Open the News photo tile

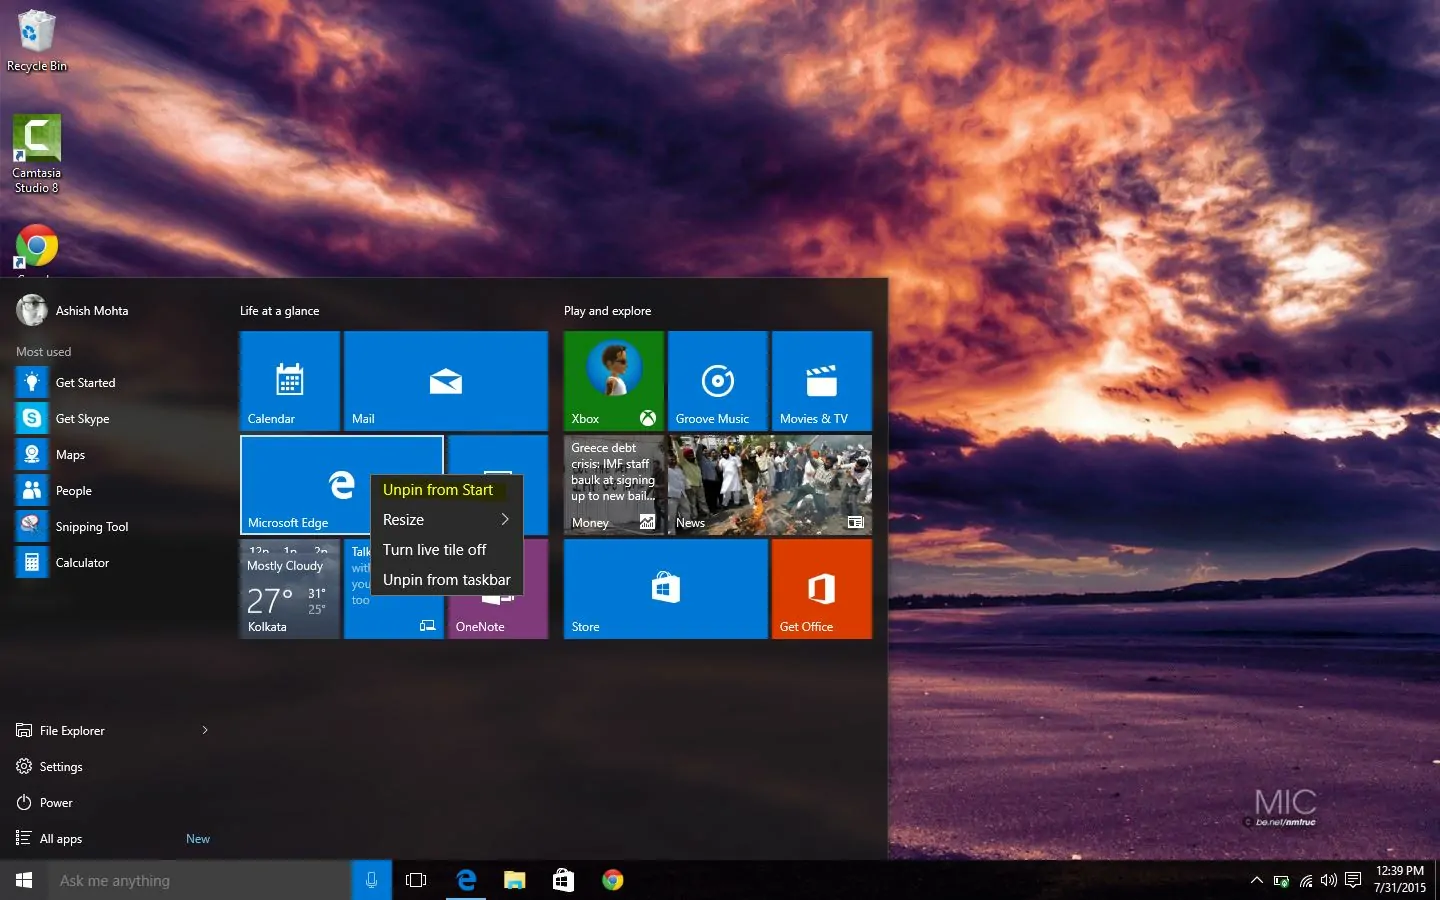tap(770, 485)
